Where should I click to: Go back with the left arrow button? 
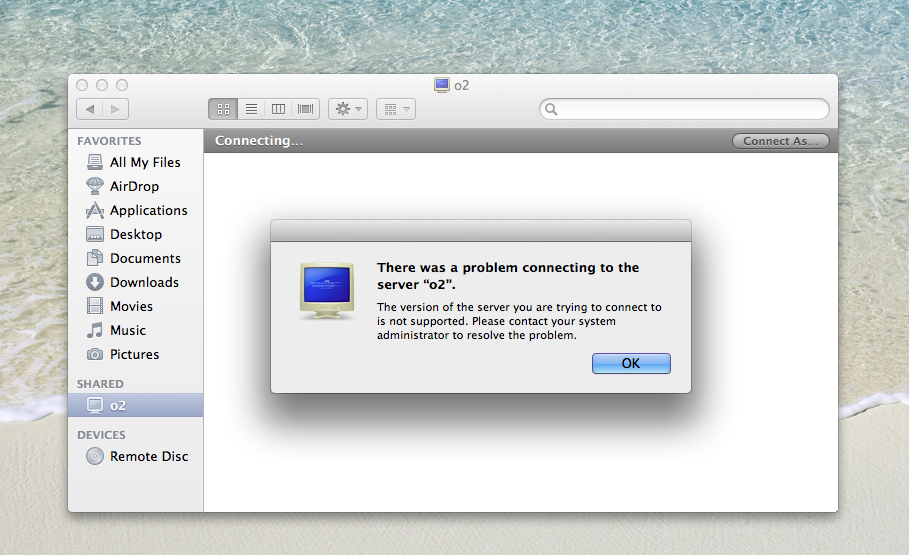pyautogui.click(x=90, y=109)
